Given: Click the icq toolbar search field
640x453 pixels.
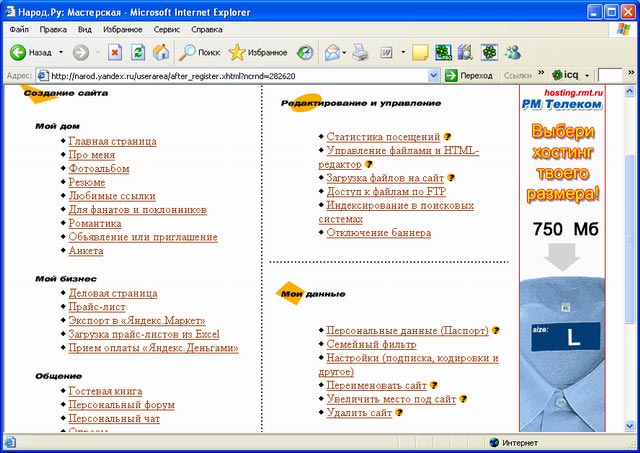Looking at the screenshot, I should click(x=609, y=76).
